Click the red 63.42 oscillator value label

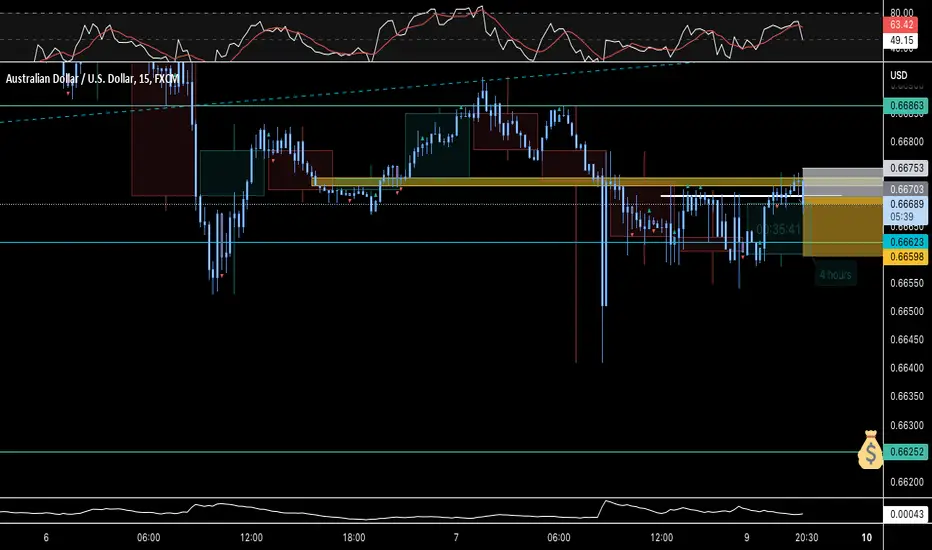(902, 25)
